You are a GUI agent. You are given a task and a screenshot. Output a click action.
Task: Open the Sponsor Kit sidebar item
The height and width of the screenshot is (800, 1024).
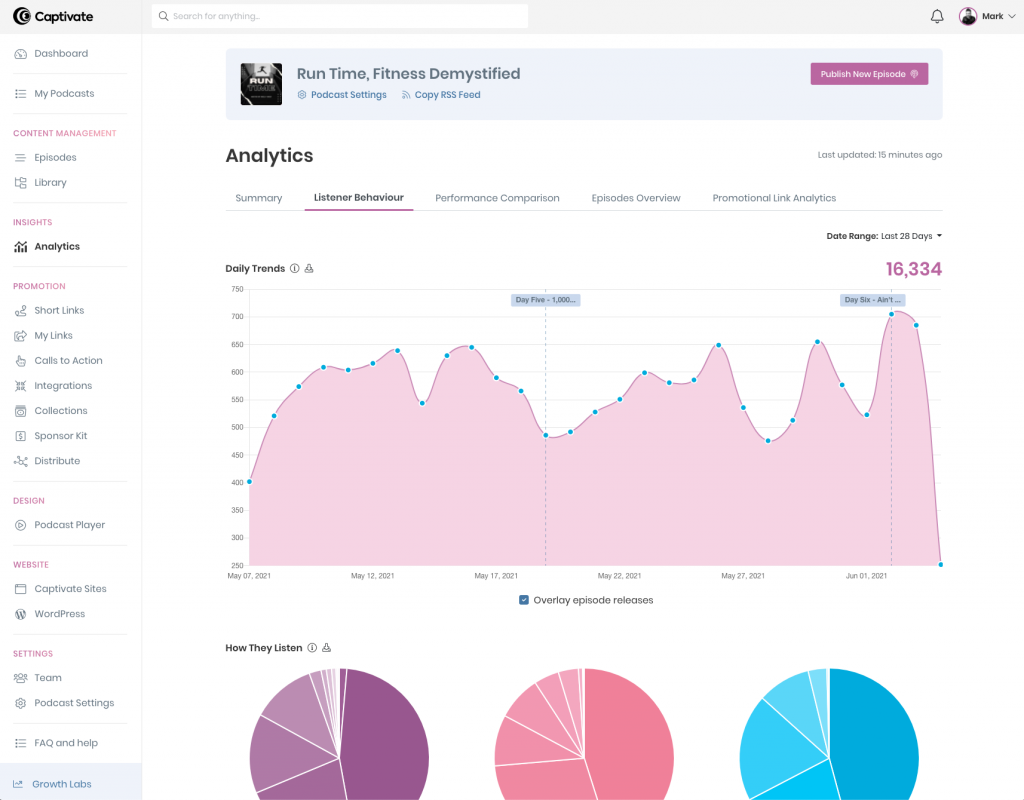[60, 436]
